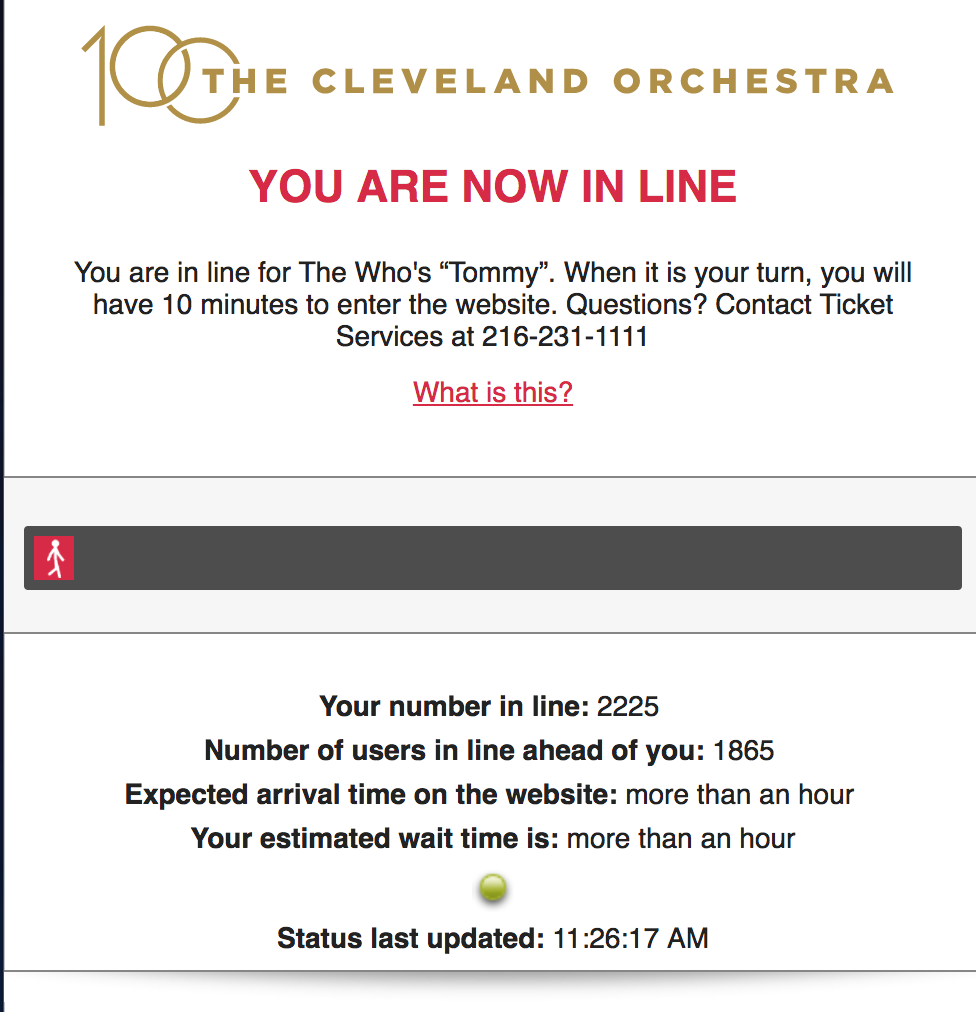Click the "Your estimated wait time is" label
Viewport: 976px width, 1012px height.
[375, 838]
